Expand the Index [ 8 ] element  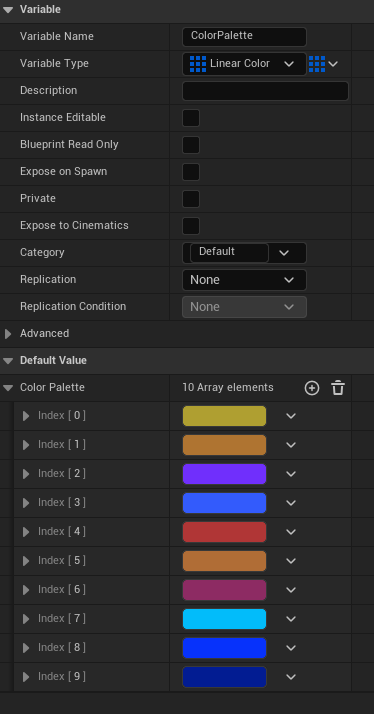click(26, 648)
